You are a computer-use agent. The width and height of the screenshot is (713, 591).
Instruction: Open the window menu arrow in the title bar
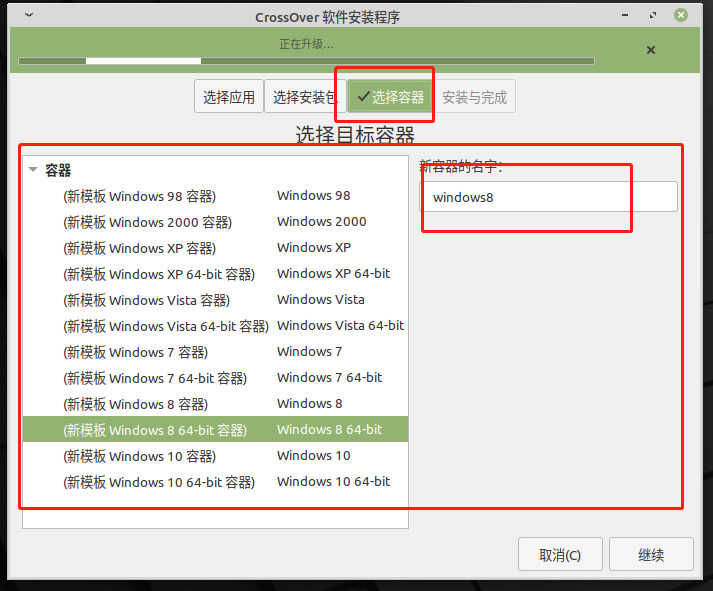pyautogui.click(x=29, y=15)
